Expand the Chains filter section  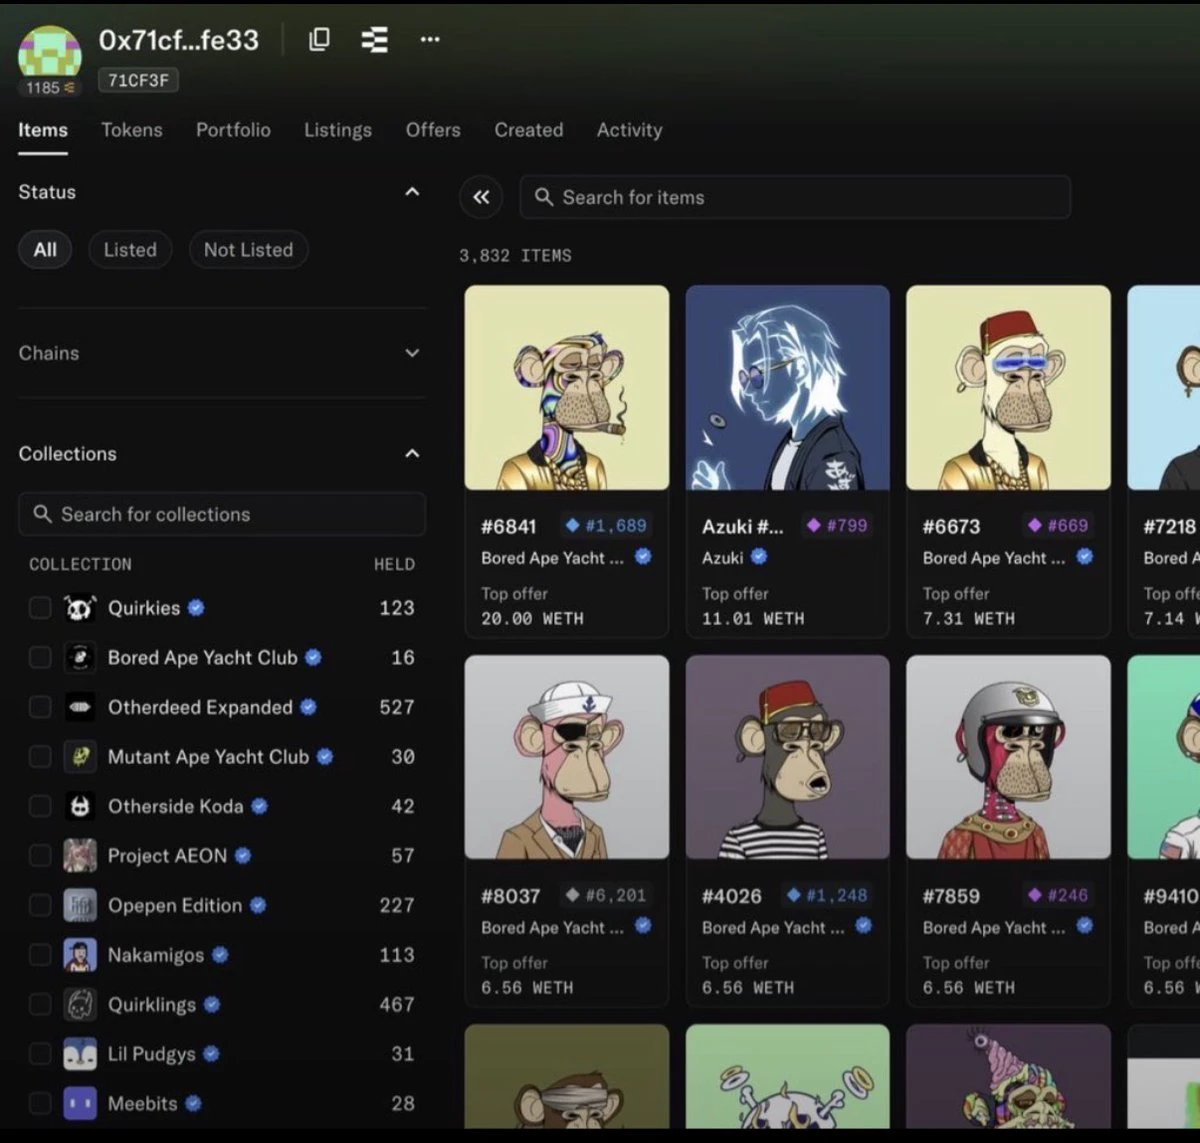point(412,353)
